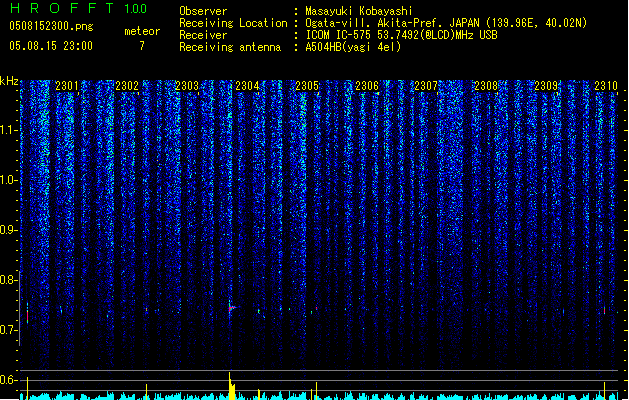The image size is (629, 400).
Task: Click the 2306 time marker
Action: (x=367, y=86)
